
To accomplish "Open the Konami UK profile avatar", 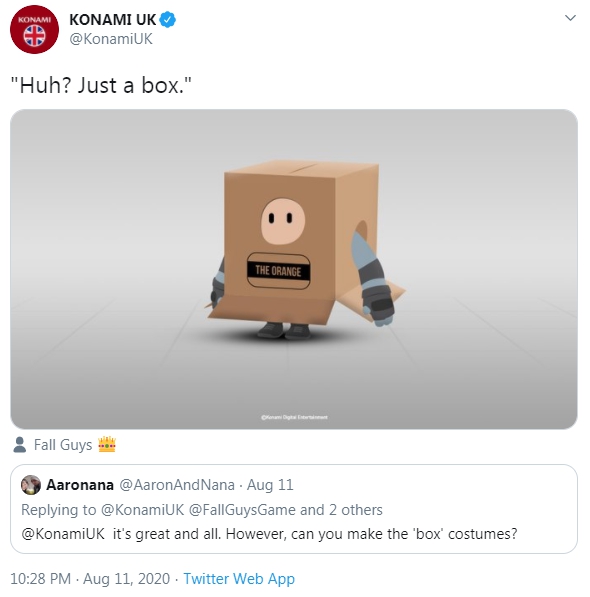I will [34, 29].
